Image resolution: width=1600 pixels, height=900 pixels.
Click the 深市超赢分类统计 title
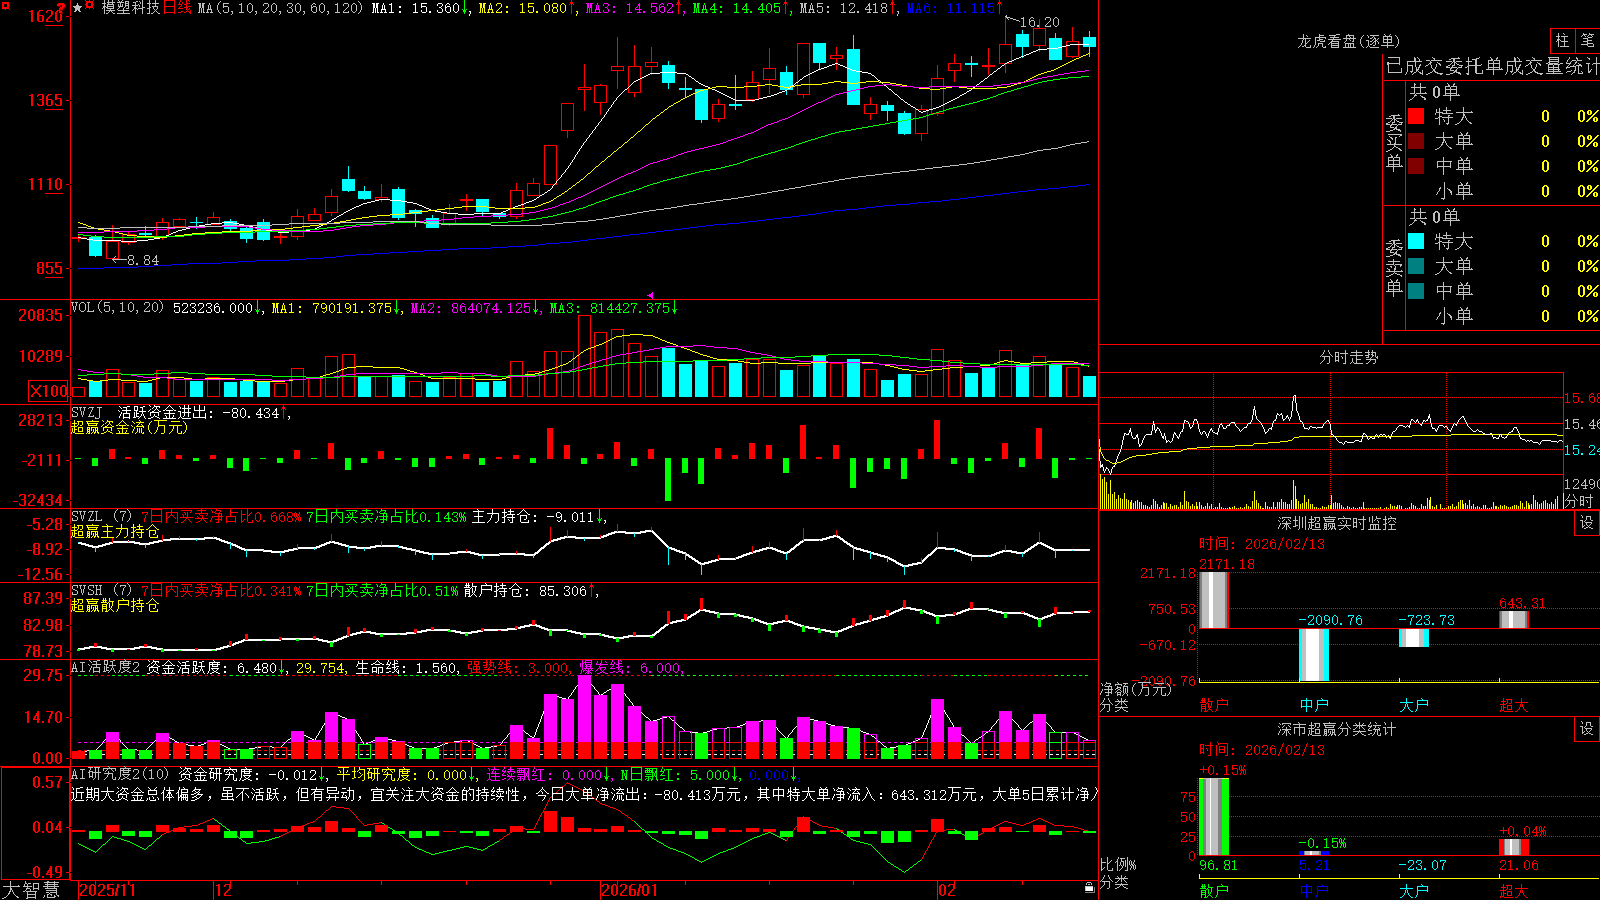pos(1337,729)
